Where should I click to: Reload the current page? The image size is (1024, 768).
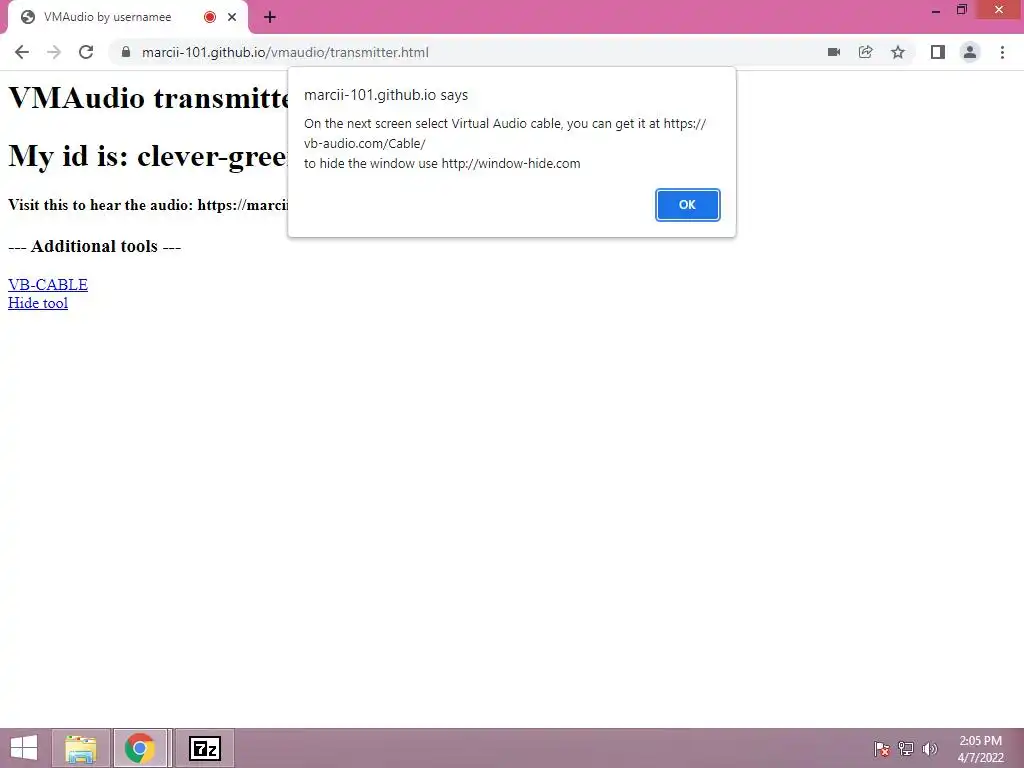86,52
